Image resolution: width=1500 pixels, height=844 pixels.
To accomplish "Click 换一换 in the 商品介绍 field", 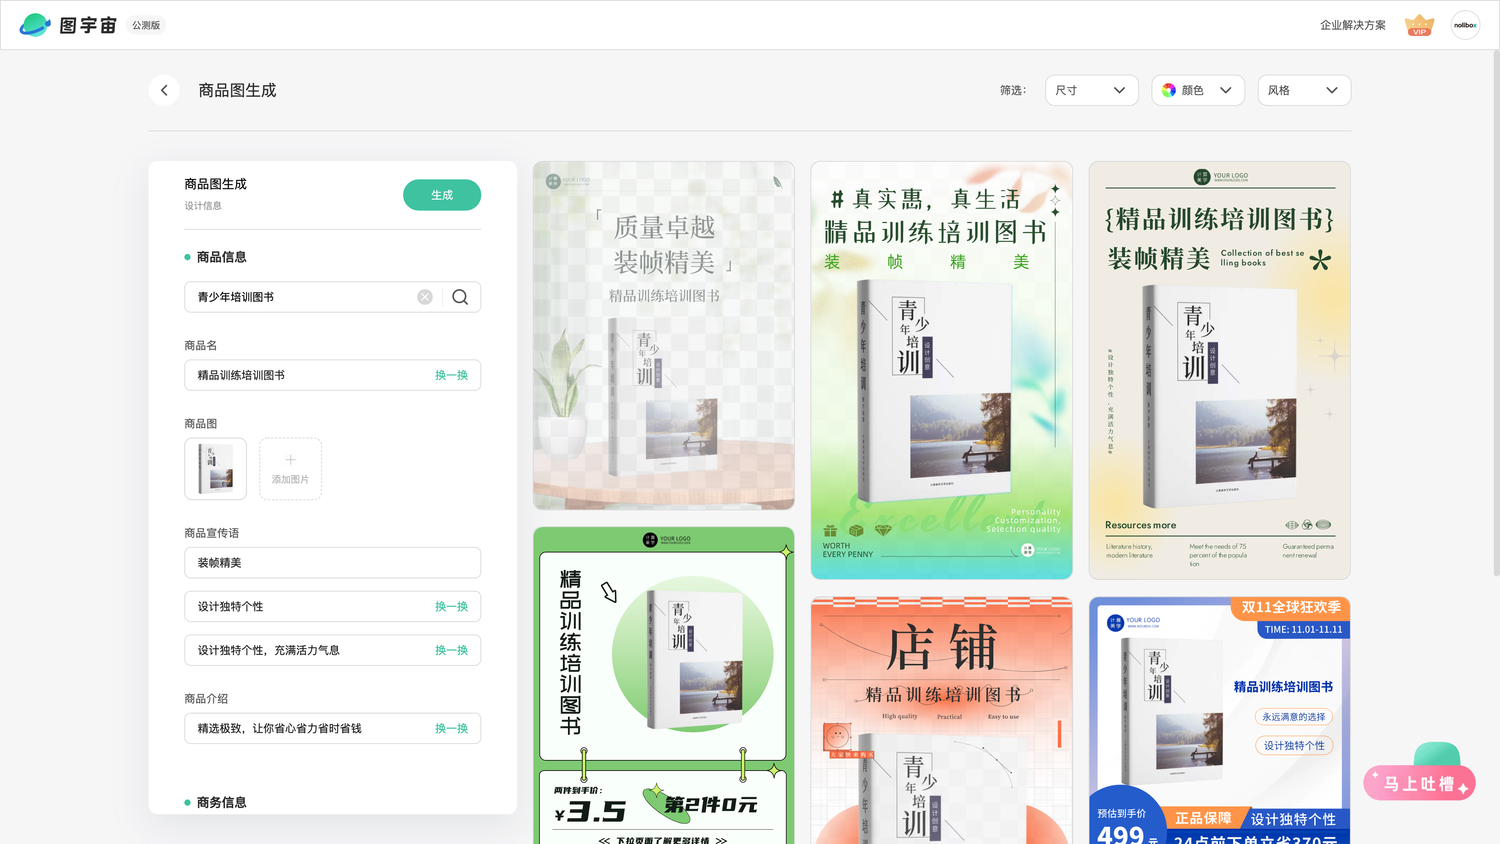I will 451,728.
